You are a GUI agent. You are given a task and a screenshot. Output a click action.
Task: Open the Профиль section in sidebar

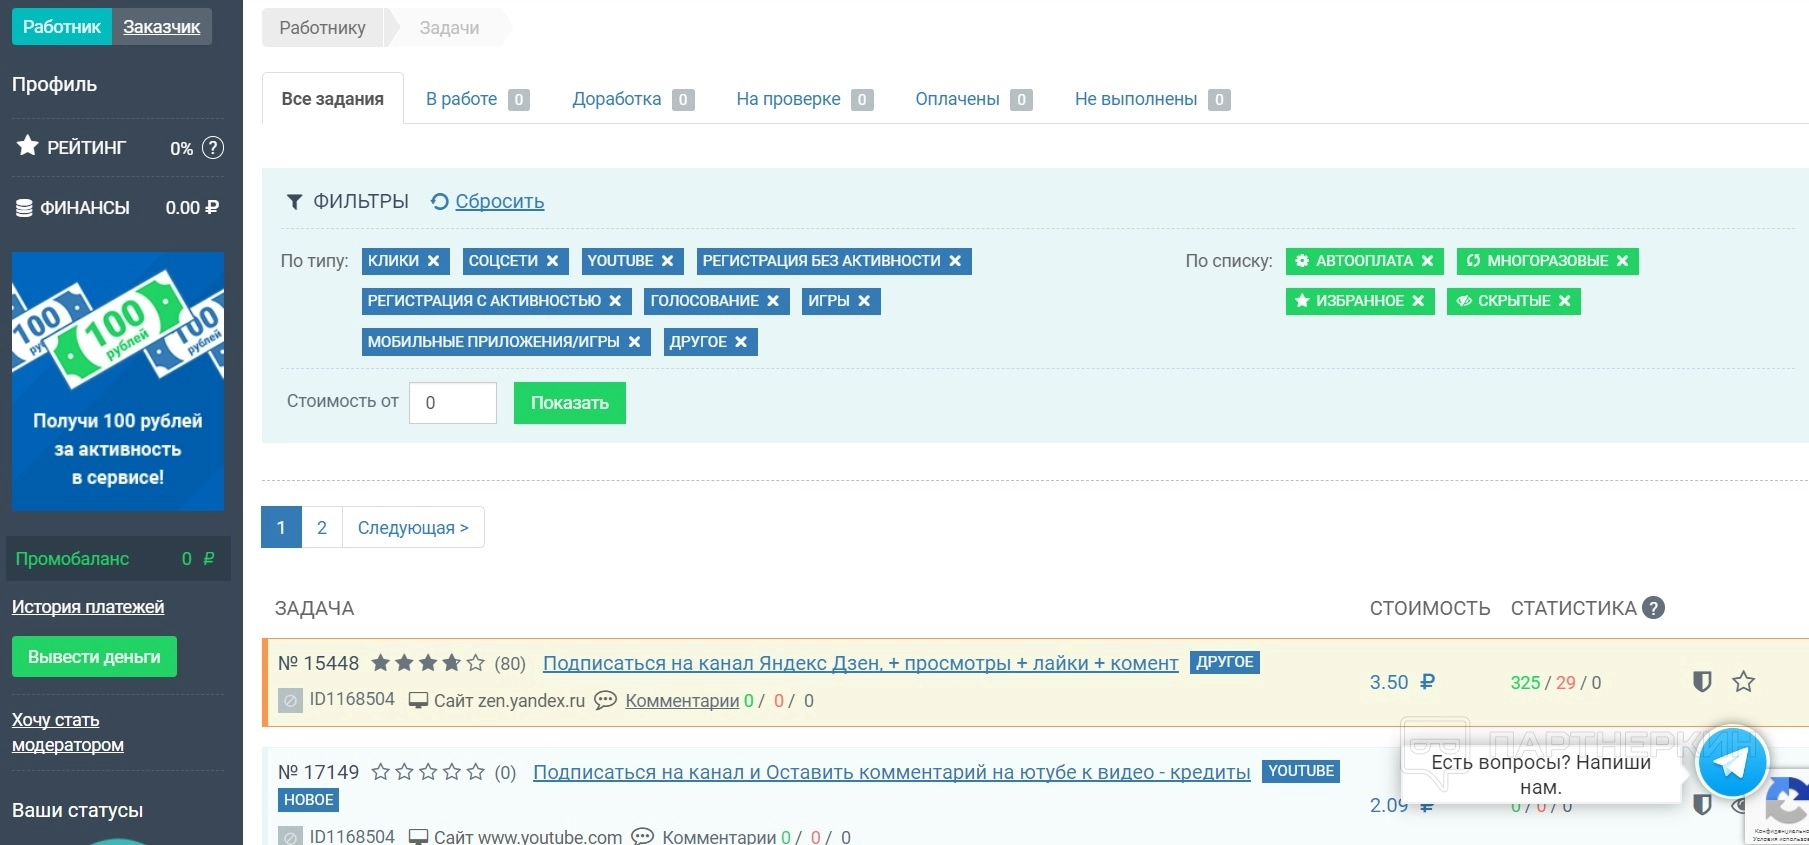54,84
